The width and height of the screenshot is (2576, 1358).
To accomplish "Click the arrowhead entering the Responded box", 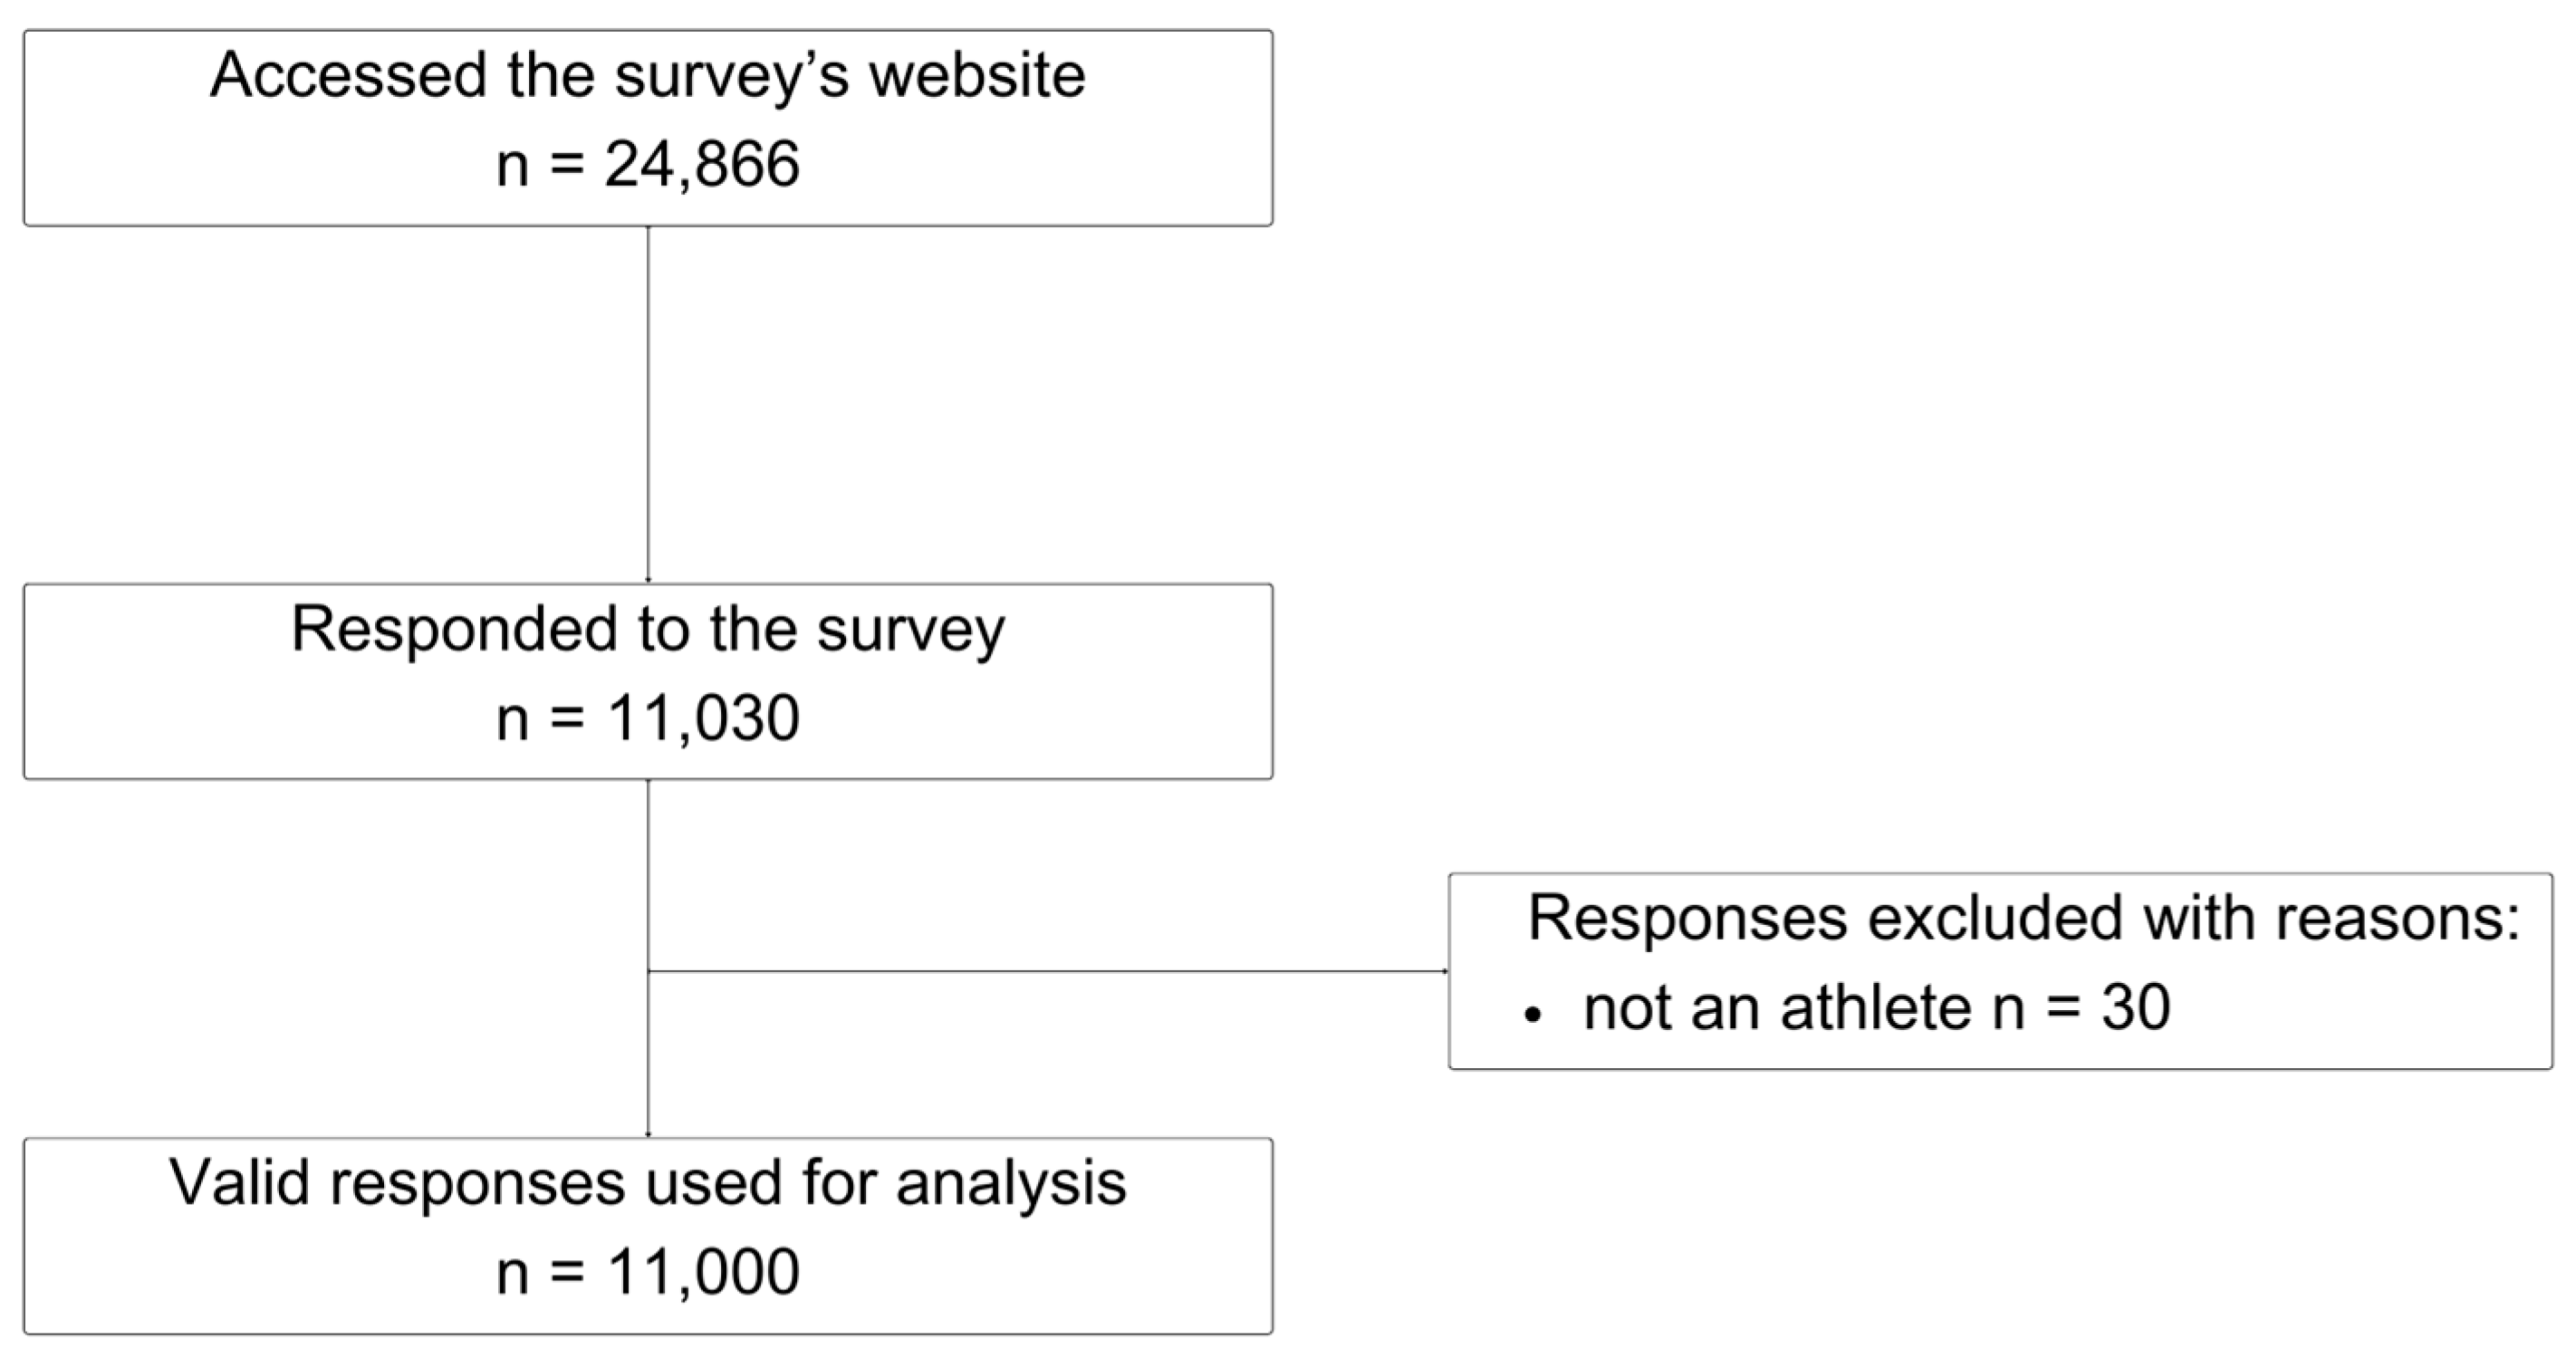I will 648,579.
